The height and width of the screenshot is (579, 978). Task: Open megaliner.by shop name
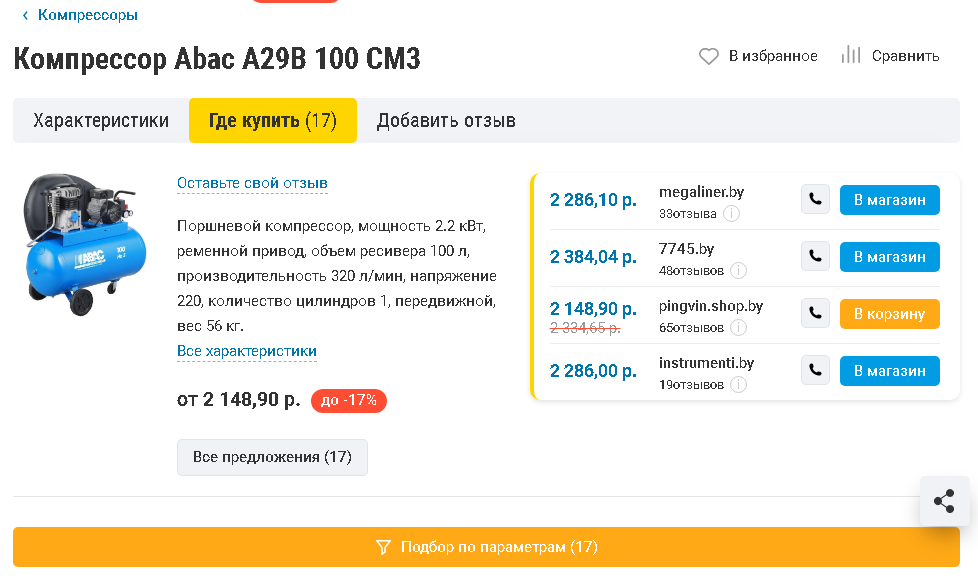tap(701, 192)
